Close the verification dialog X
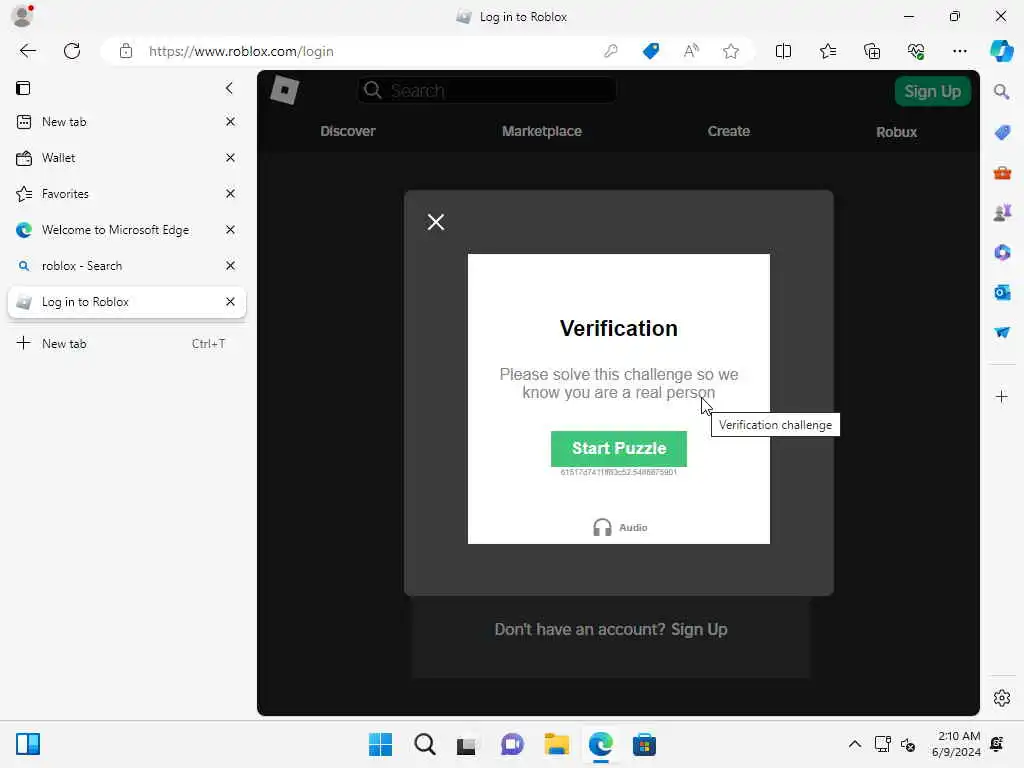Viewport: 1024px width, 768px height. 436,222
